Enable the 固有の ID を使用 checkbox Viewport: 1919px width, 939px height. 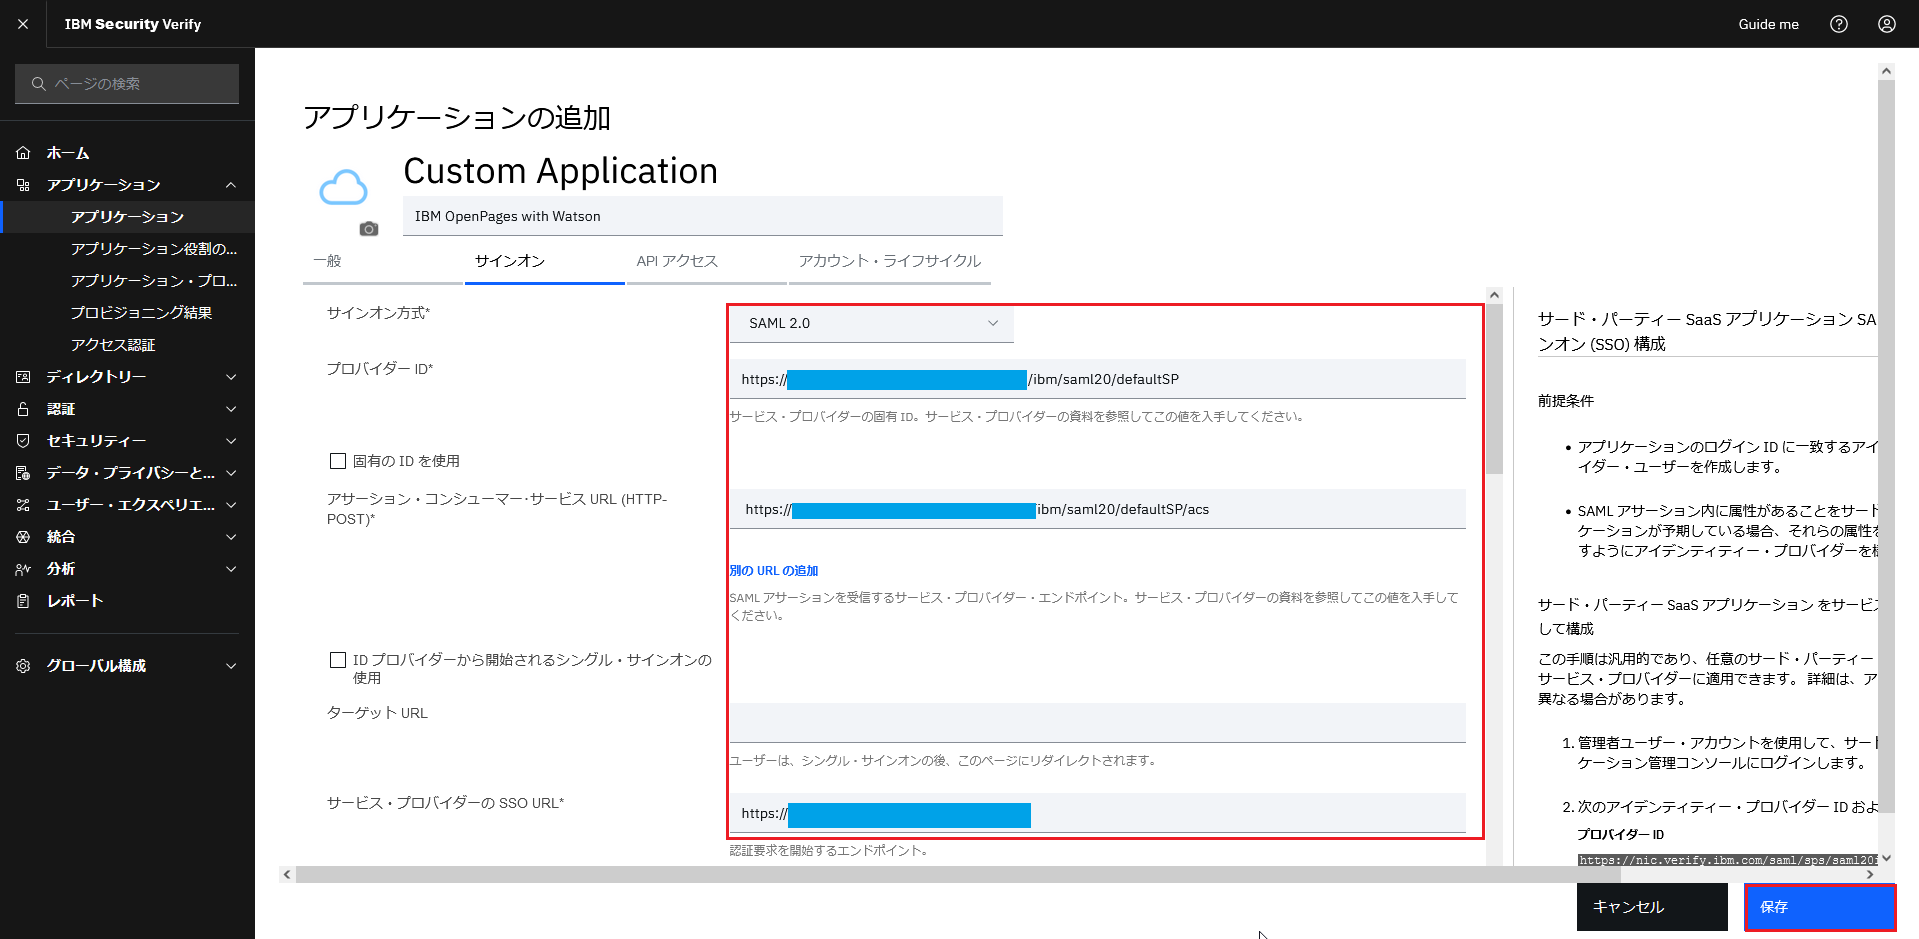pyautogui.click(x=338, y=461)
